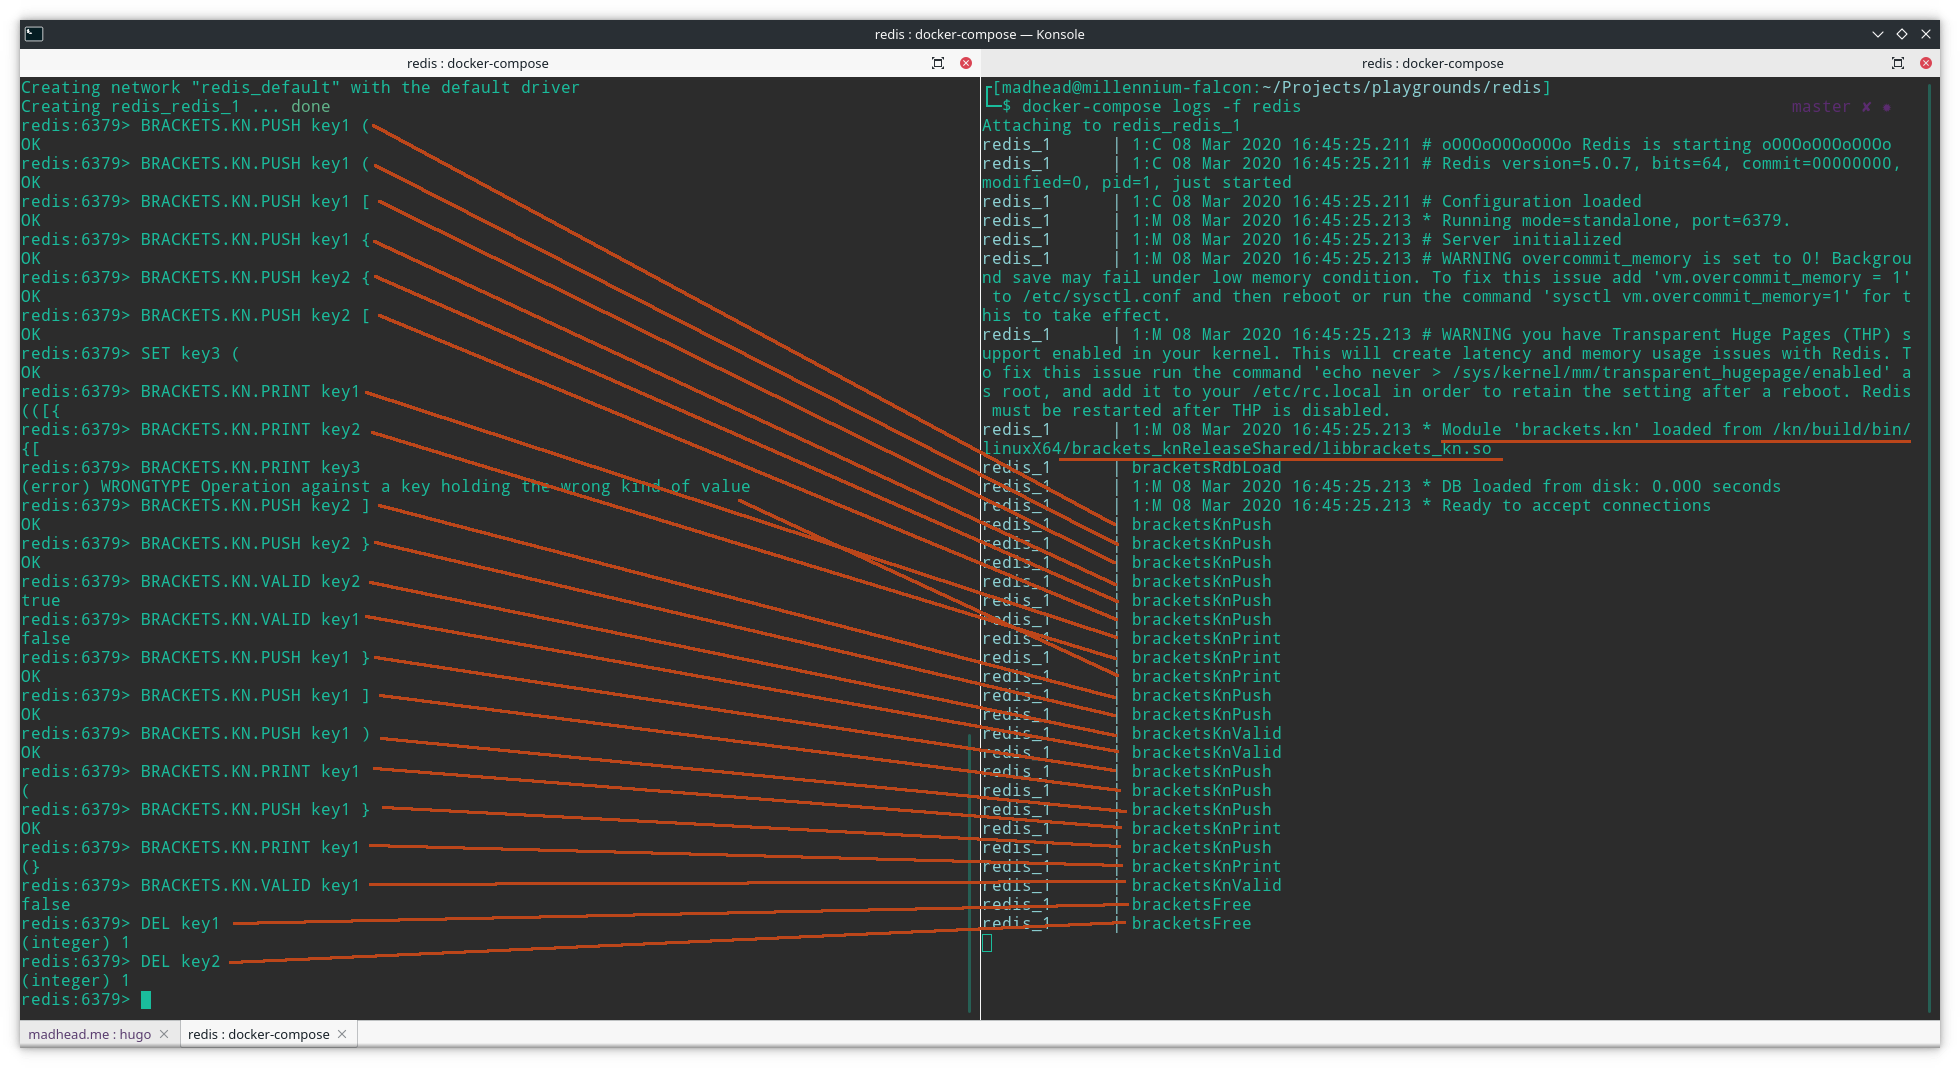The width and height of the screenshot is (1960, 1068).
Task: Click the 'master' git branch indicator
Action: [x=1821, y=107]
